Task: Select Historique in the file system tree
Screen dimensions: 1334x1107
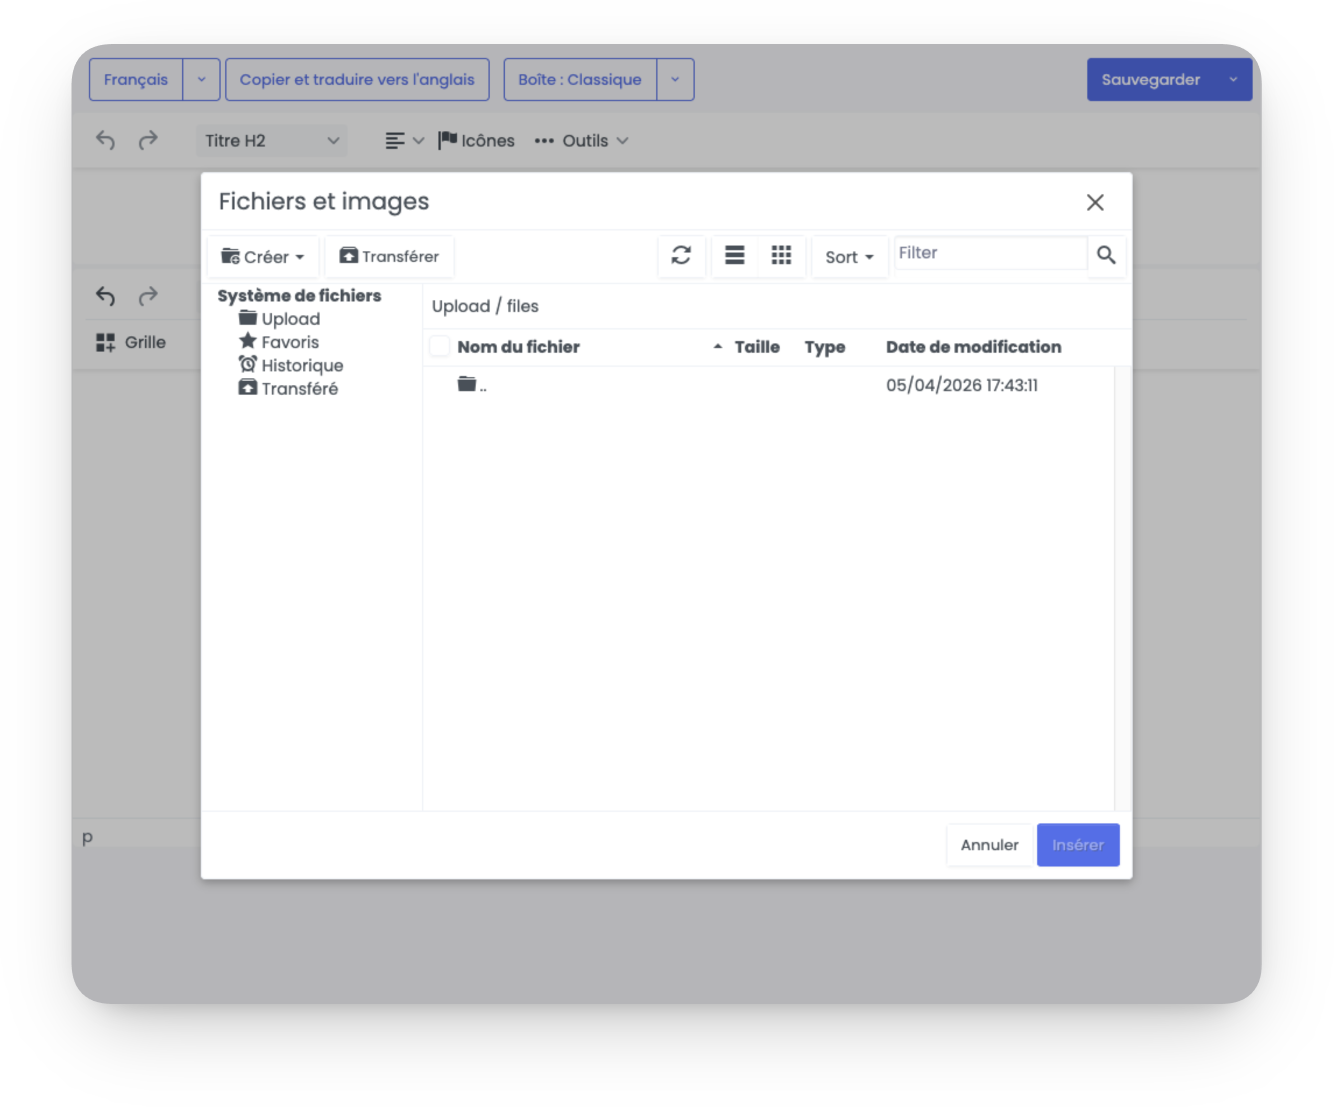Action: pyautogui.click(x=291, y=365)
